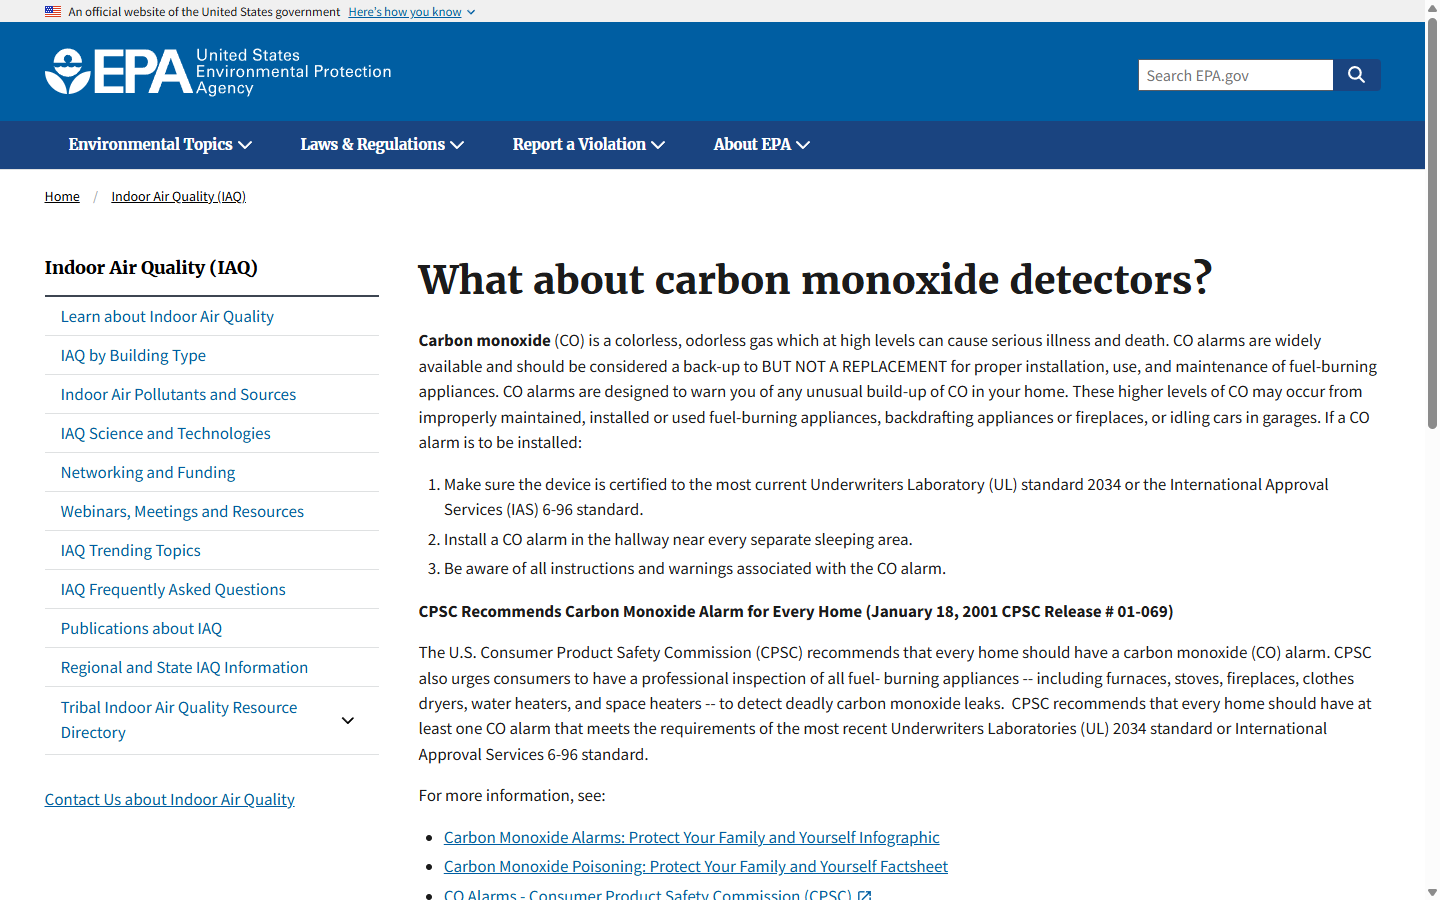Open the Laws & Regulations menu
The height and width of the screenshot is (900, 1440).
[382, 145]
